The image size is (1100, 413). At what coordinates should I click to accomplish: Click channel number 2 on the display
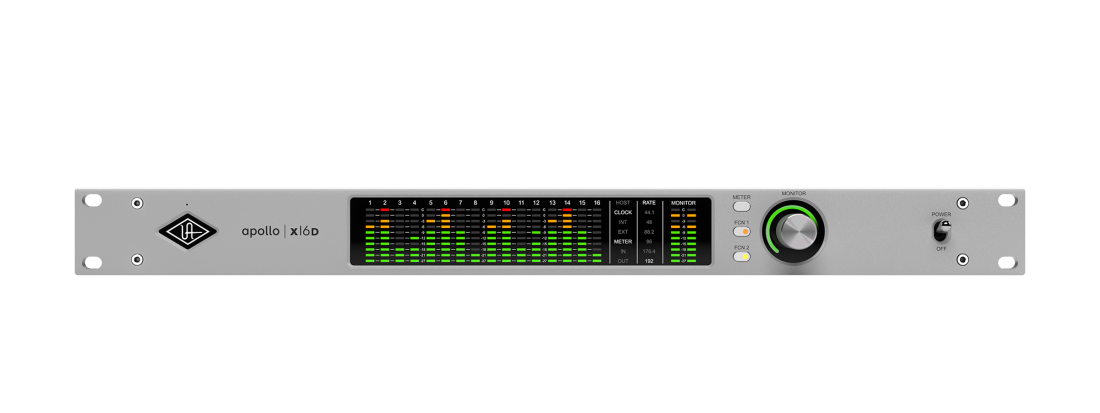click(x=384, y=203)
